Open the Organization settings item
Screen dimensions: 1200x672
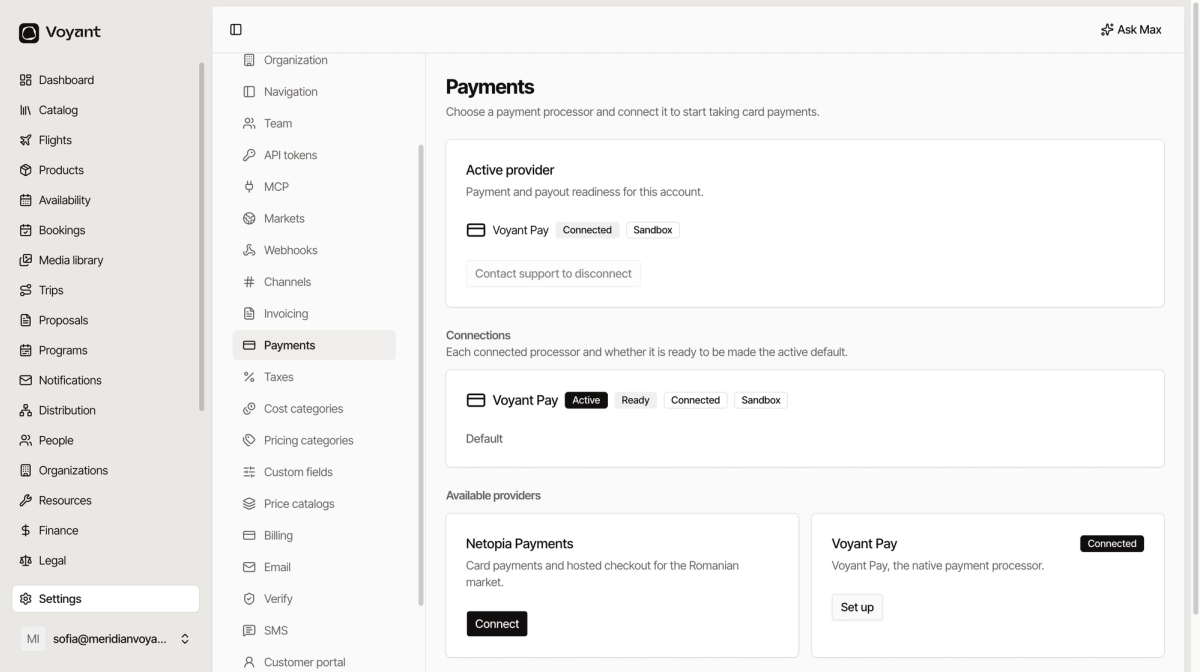[x=314, y=60]
